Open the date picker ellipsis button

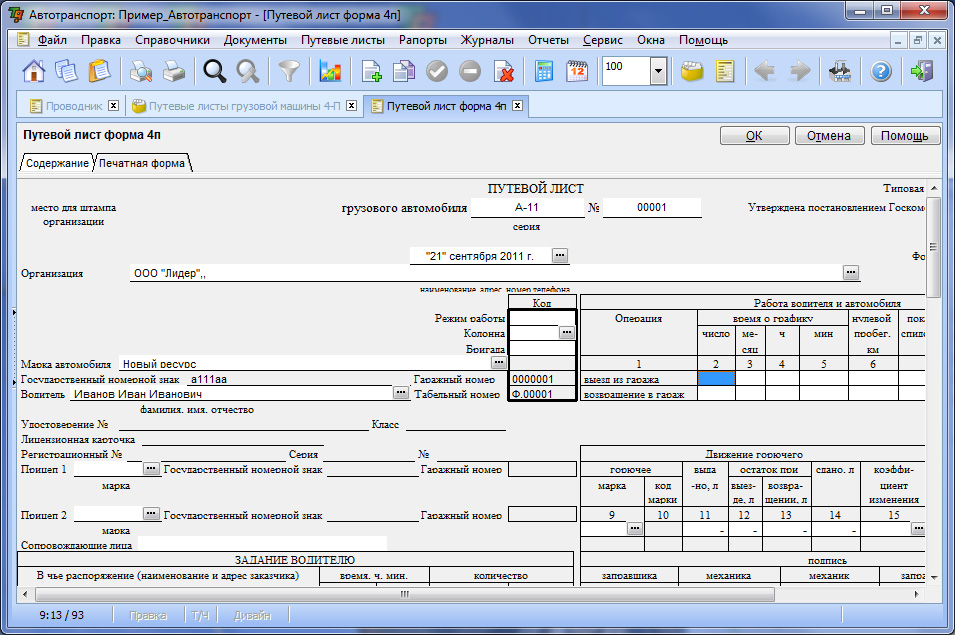[560, 256]
